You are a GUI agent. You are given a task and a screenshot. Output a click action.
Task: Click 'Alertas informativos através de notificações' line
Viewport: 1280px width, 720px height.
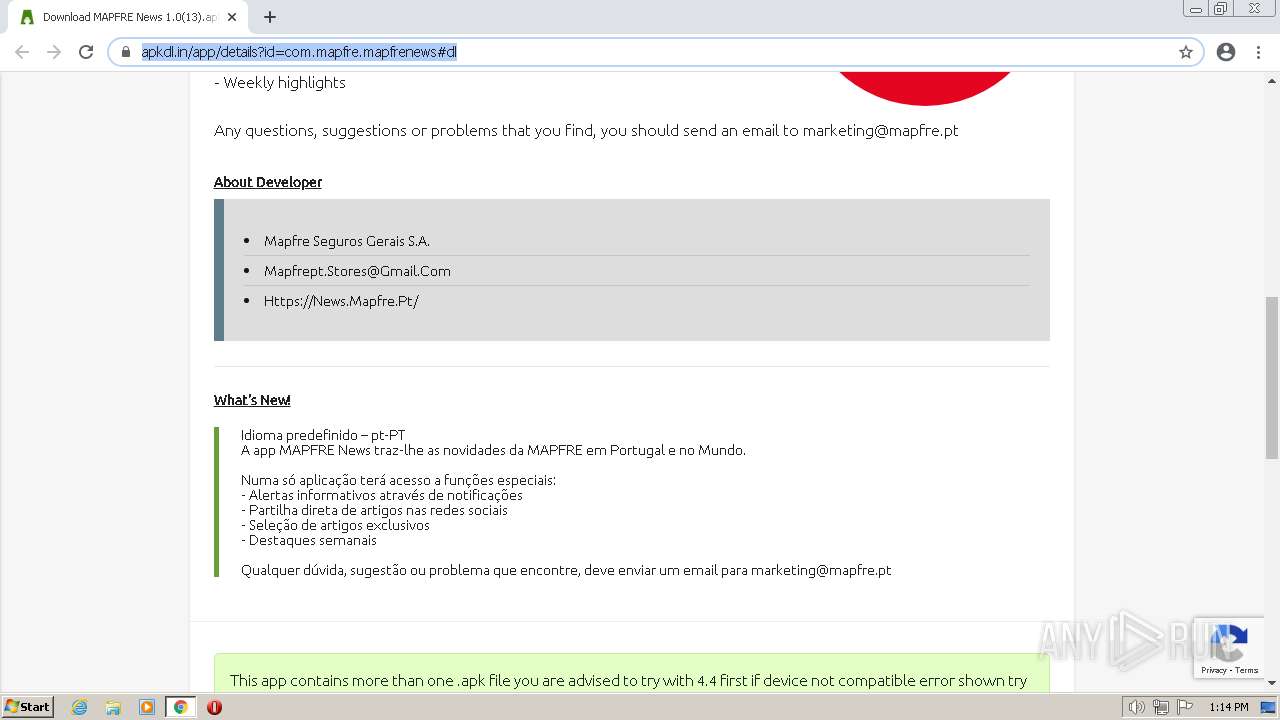[x=382, y=495]
